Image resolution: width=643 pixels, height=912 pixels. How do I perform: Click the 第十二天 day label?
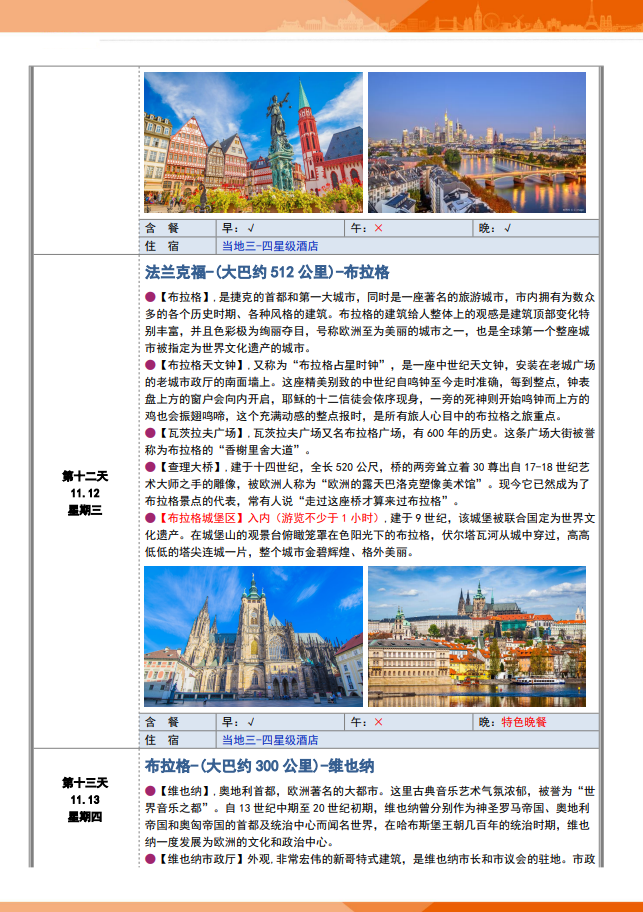(85, 476)
